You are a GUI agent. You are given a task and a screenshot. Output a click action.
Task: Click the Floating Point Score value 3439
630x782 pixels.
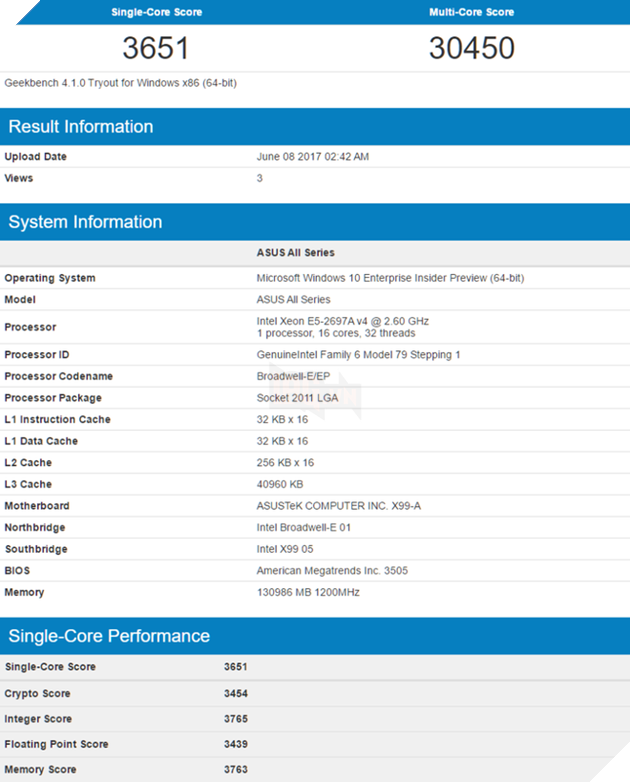(x=235, y=744)
